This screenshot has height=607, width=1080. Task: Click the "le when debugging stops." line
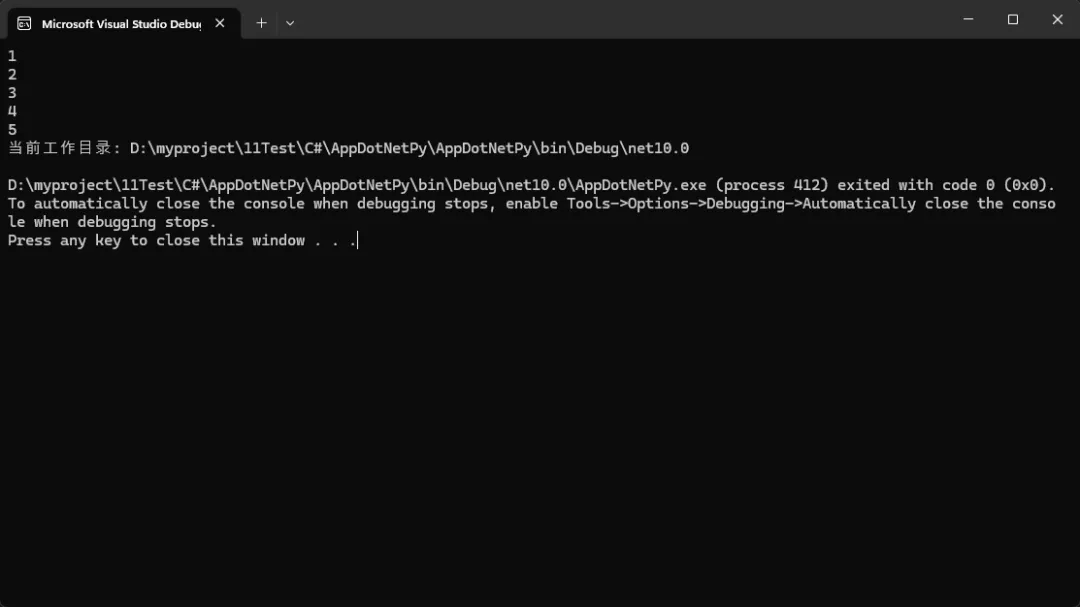(x=112, y=223)
